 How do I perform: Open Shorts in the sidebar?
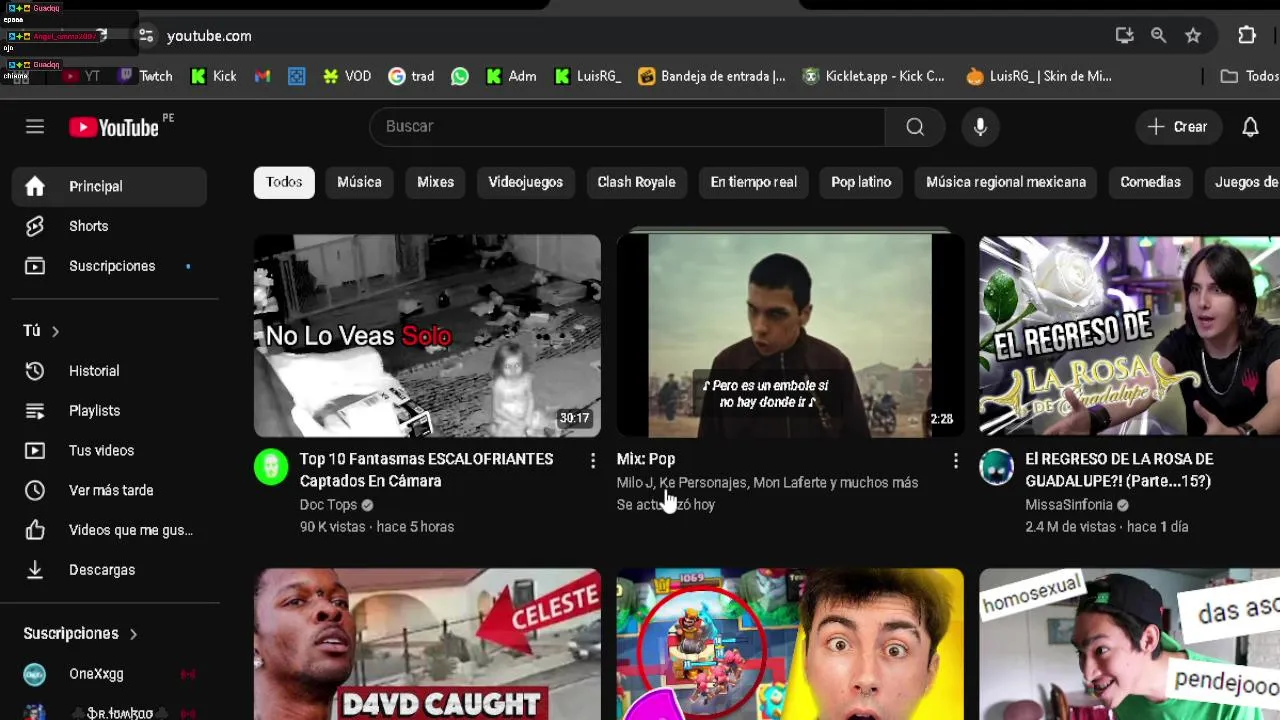click(x=109, y=226)
